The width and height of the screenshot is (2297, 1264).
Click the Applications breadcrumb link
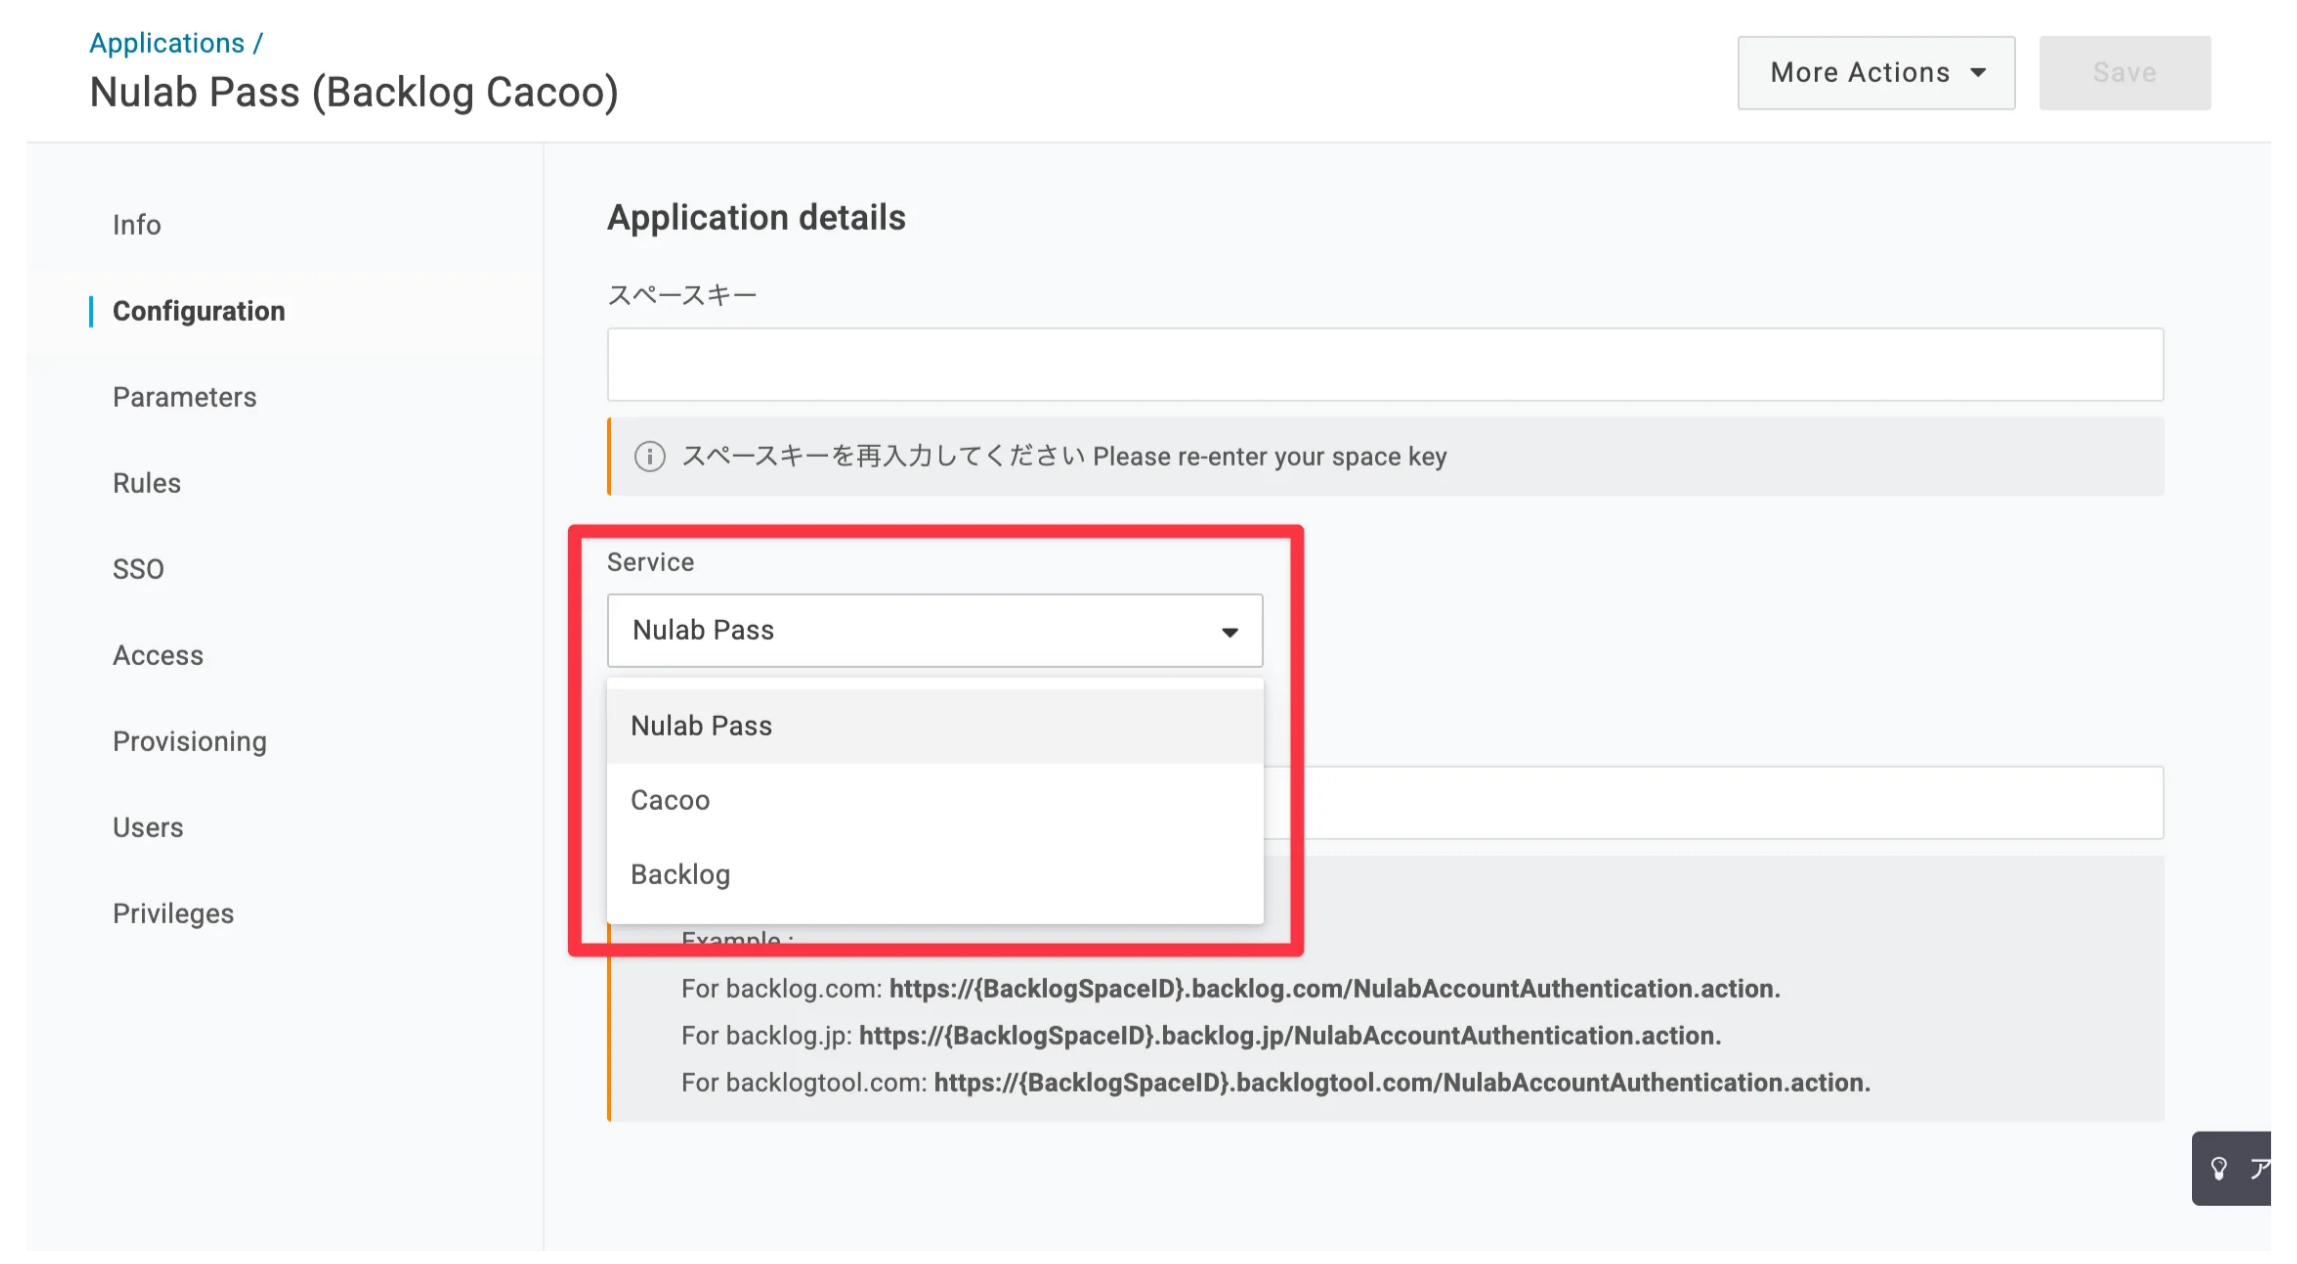(x=167, y=43)
